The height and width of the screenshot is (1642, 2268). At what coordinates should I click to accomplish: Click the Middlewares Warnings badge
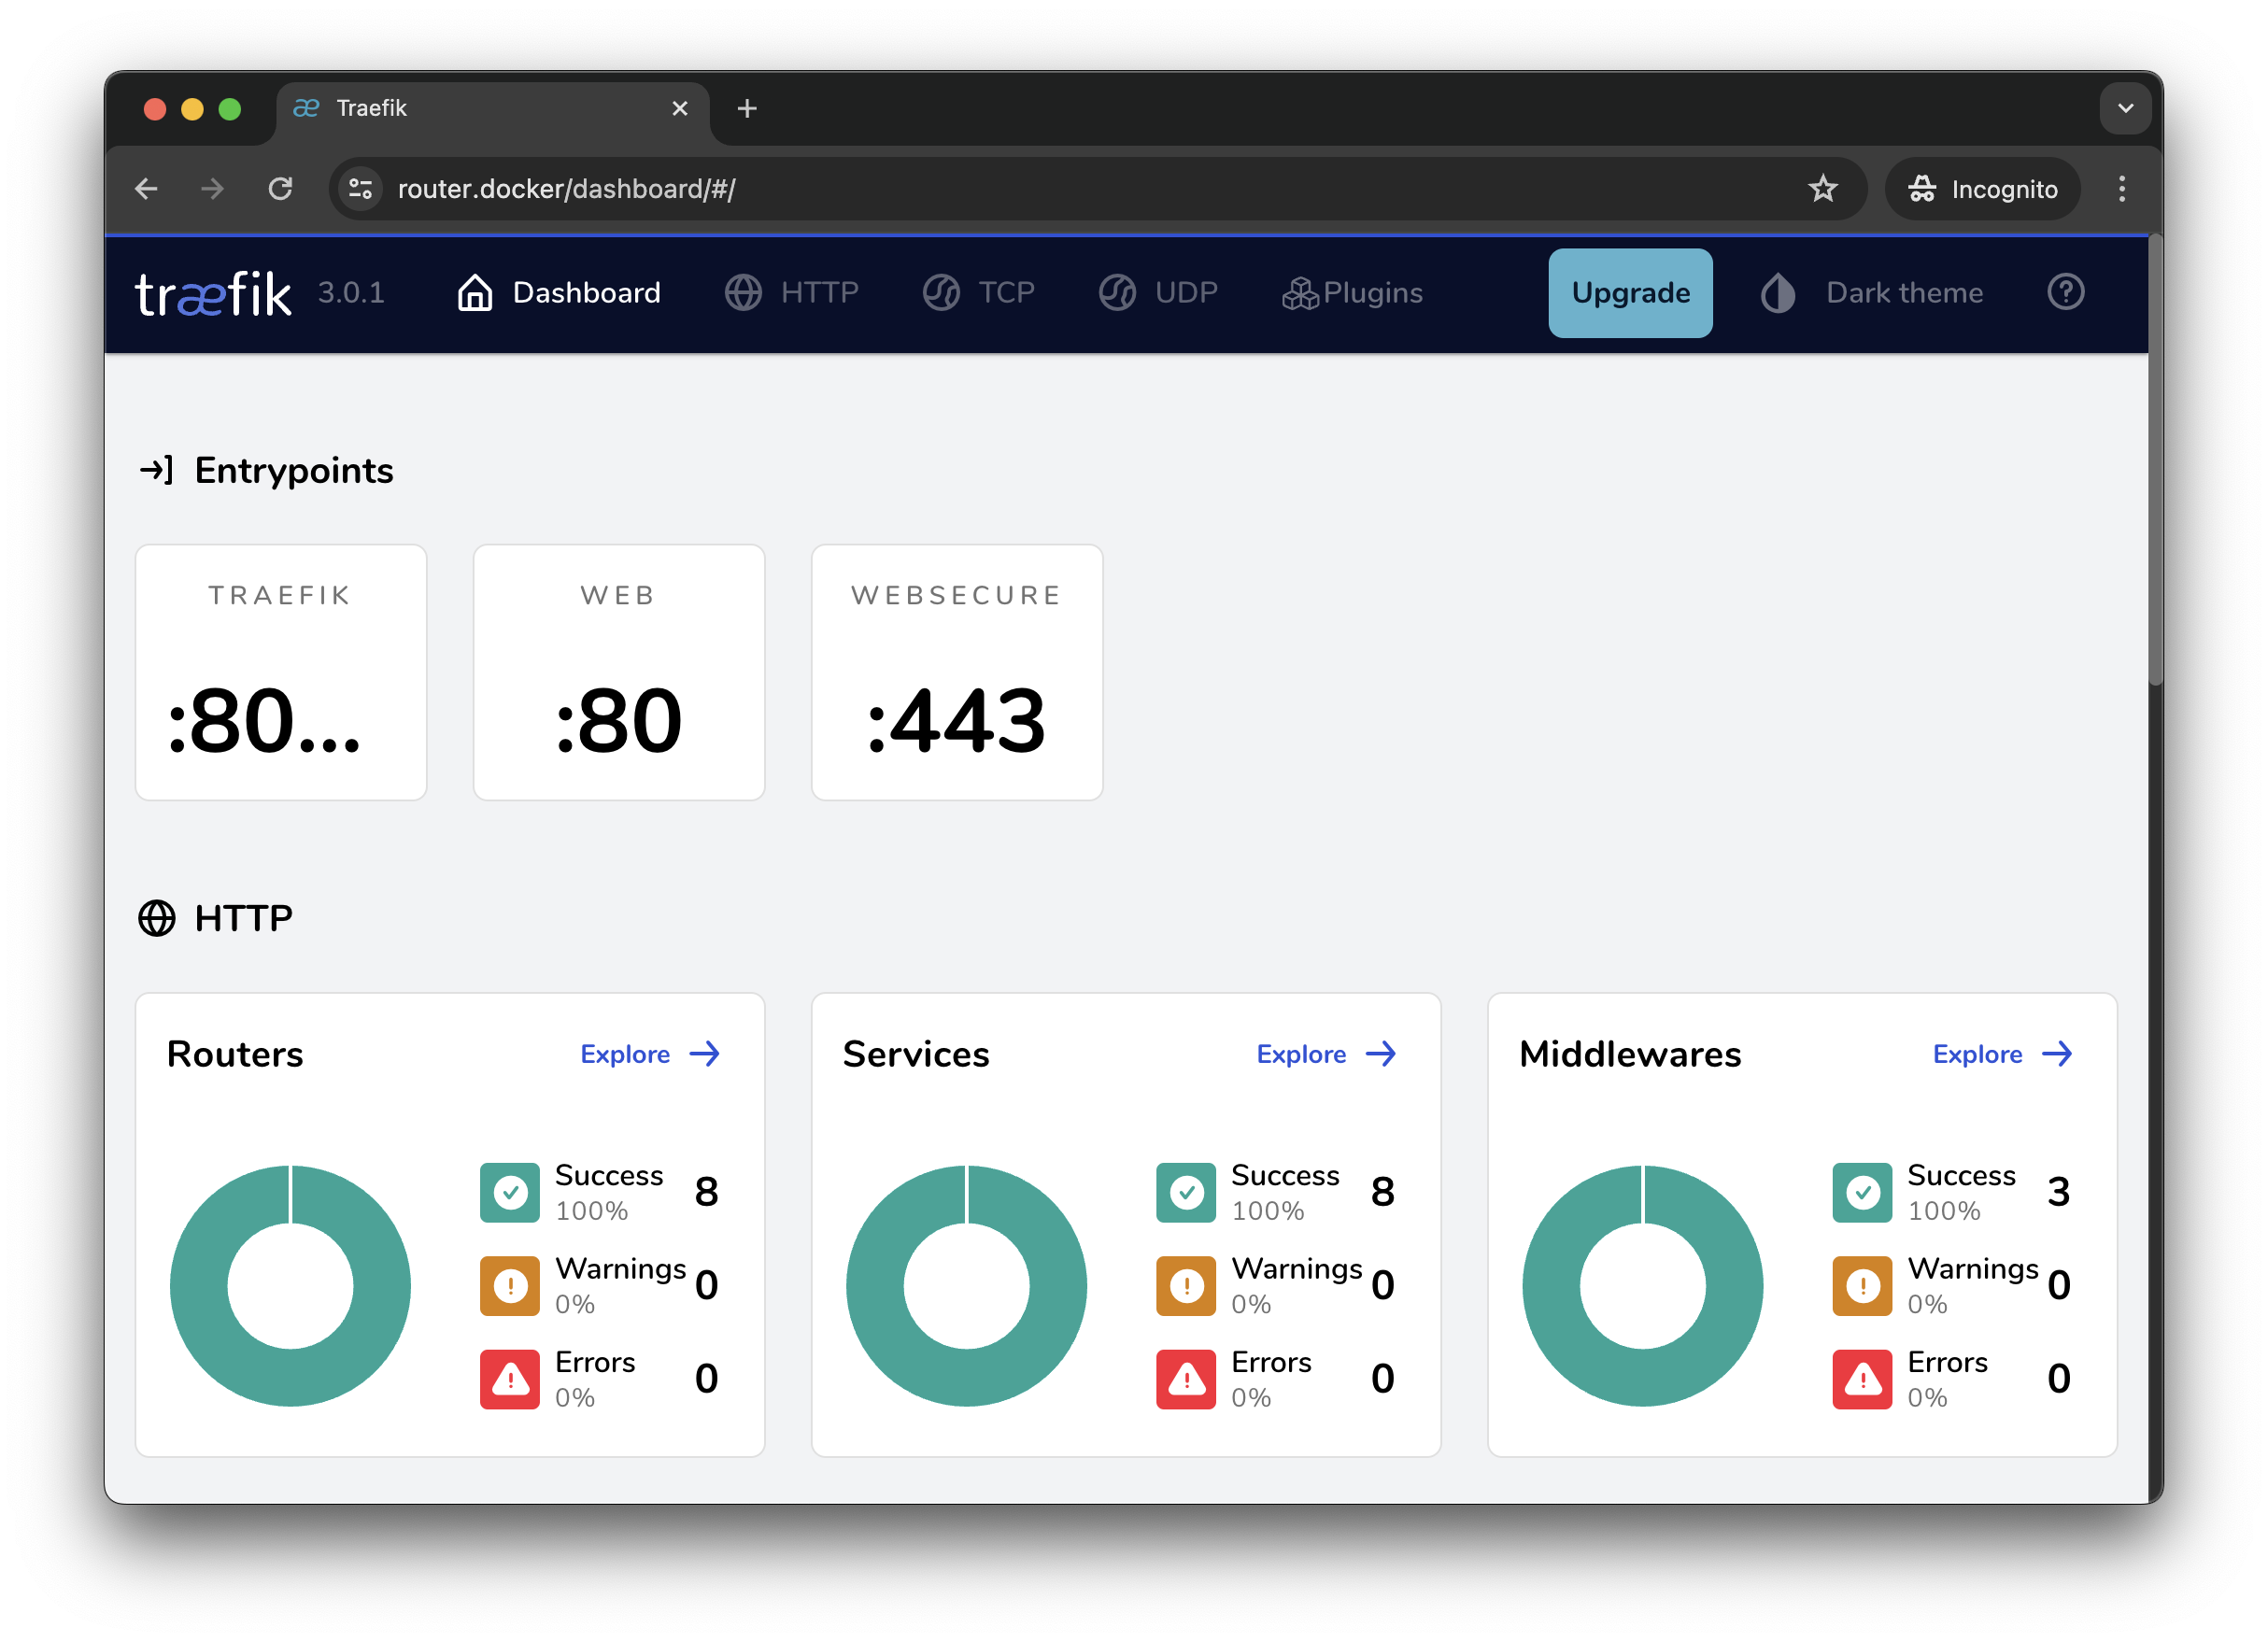(x=1861, y=1286)
